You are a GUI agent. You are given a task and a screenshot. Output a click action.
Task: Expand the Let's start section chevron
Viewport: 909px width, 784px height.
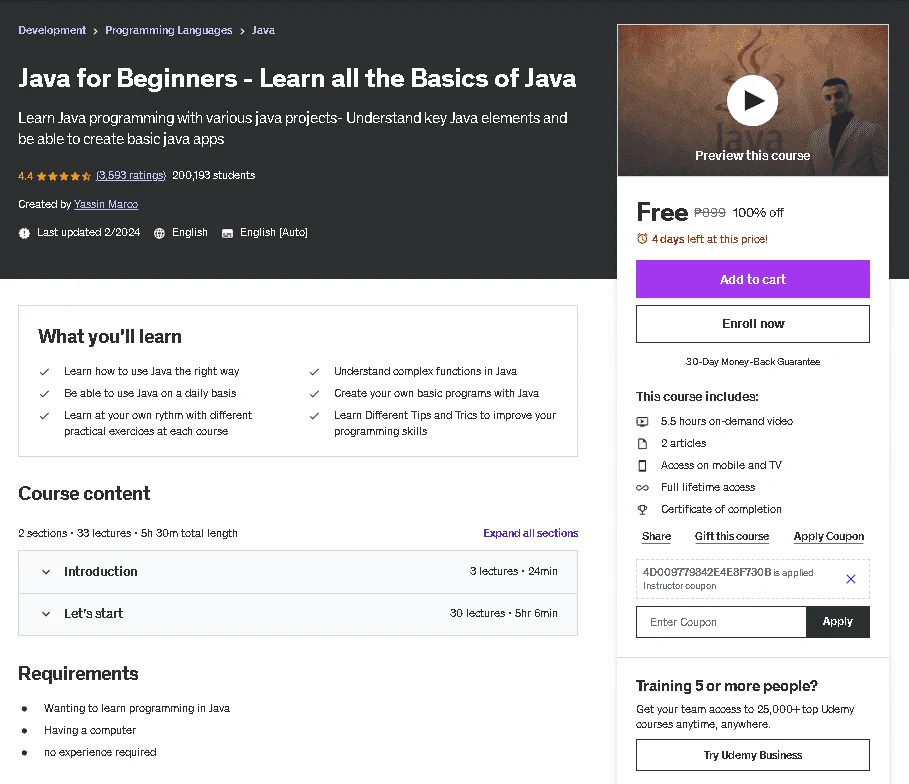pos(46,614)
